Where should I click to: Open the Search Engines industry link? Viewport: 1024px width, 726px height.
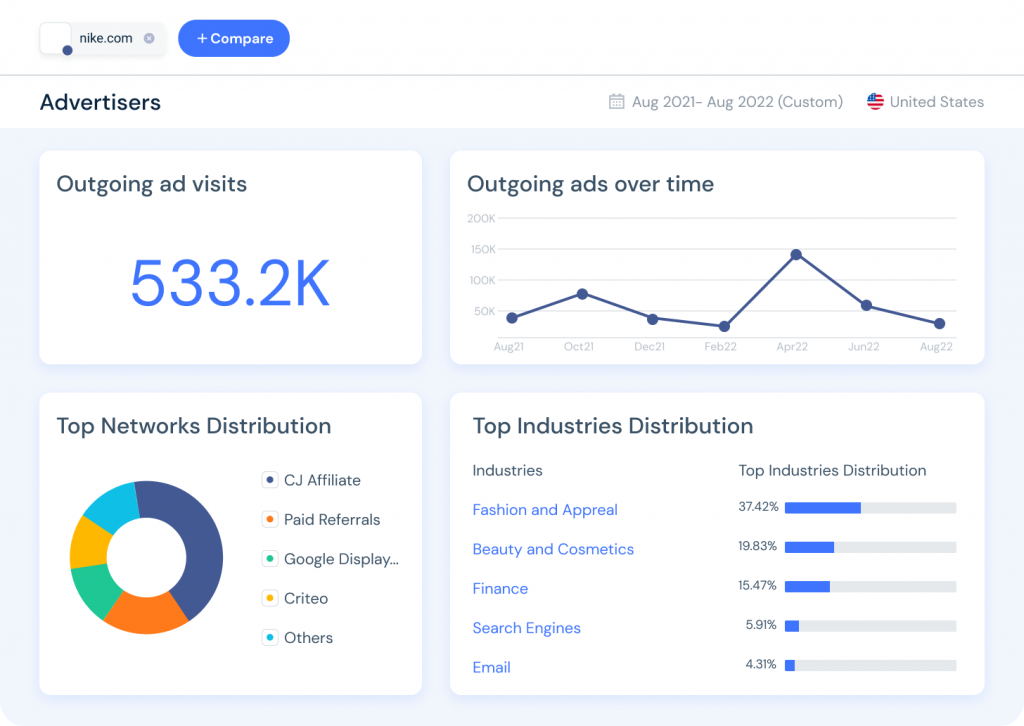526,628
